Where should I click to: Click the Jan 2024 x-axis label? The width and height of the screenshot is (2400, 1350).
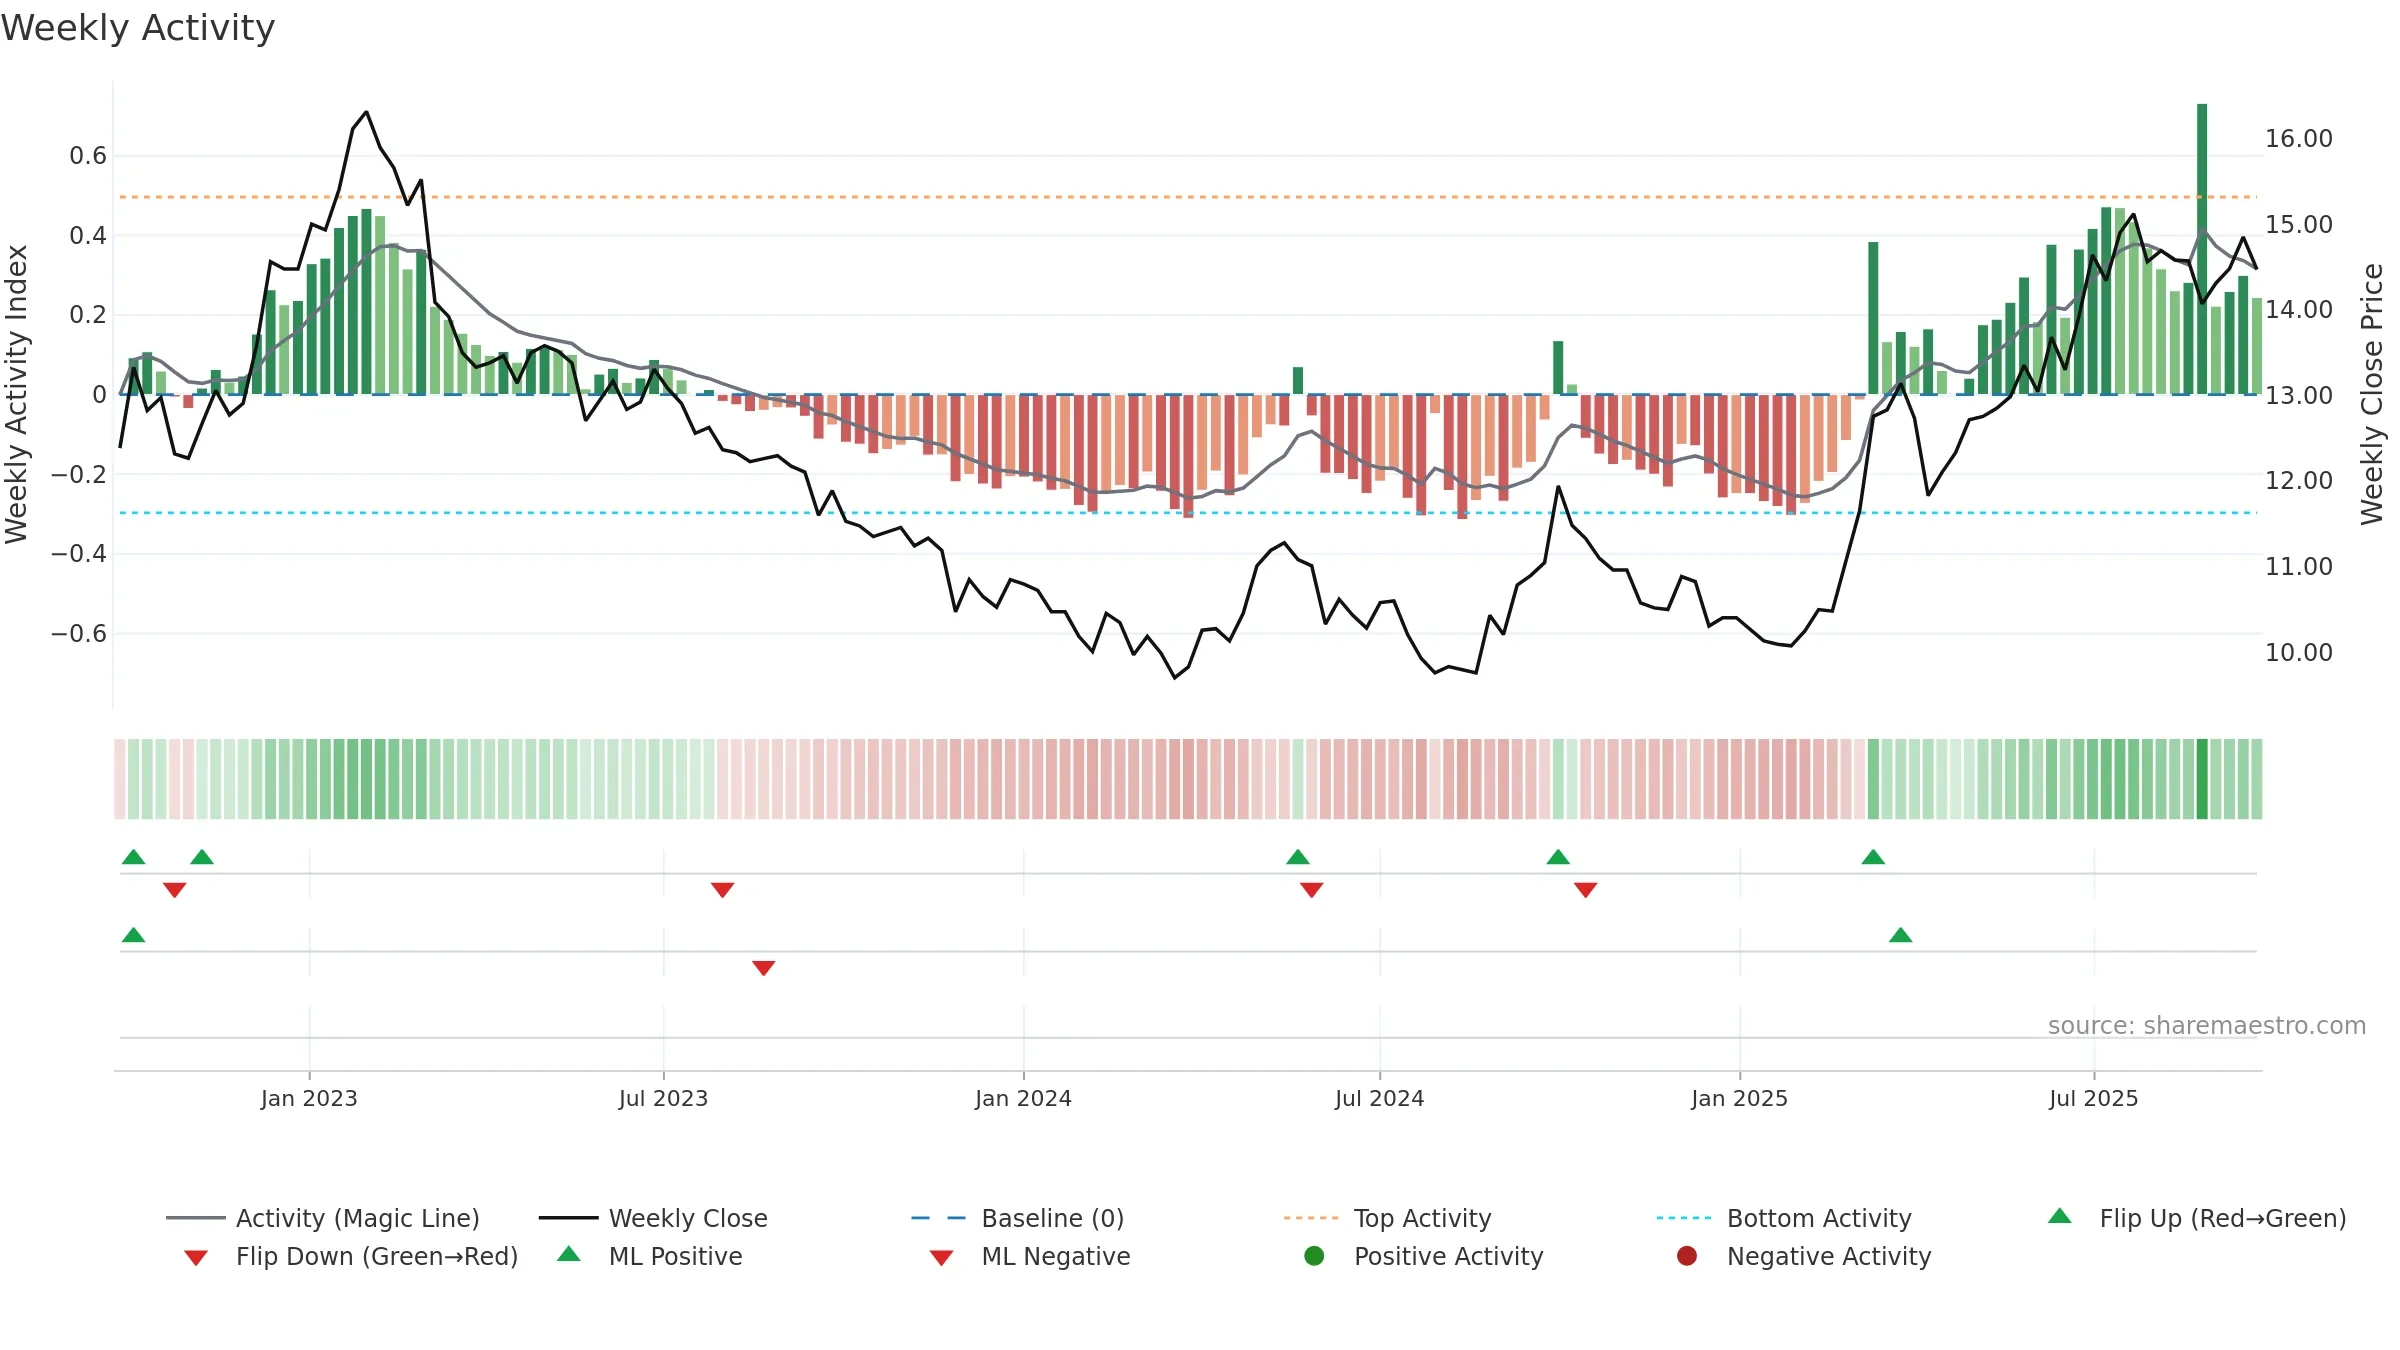[x=1023, y=1099]
